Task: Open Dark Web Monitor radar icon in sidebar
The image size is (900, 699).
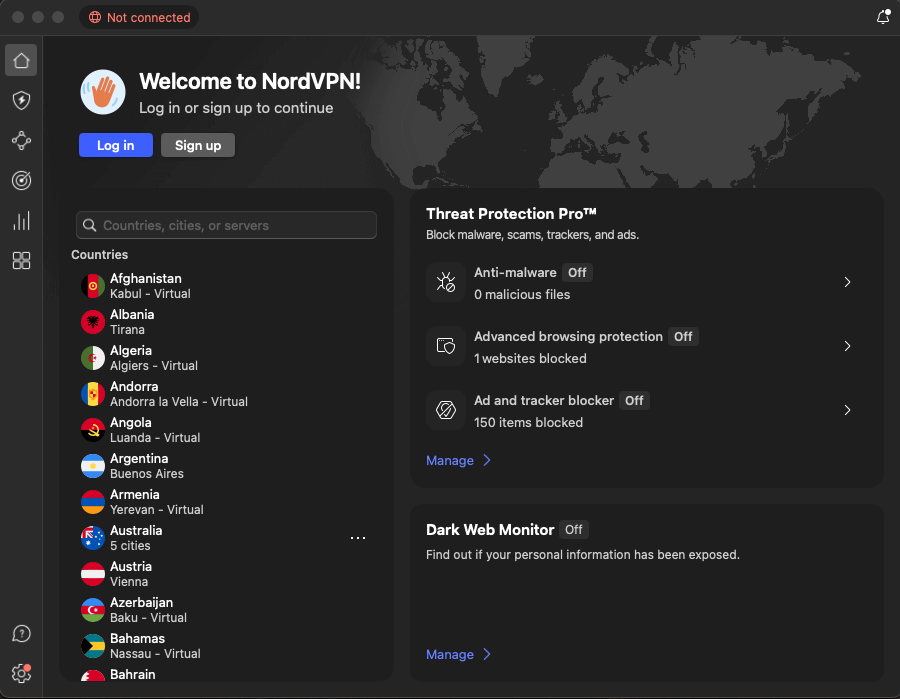Action: pos(21,181)
